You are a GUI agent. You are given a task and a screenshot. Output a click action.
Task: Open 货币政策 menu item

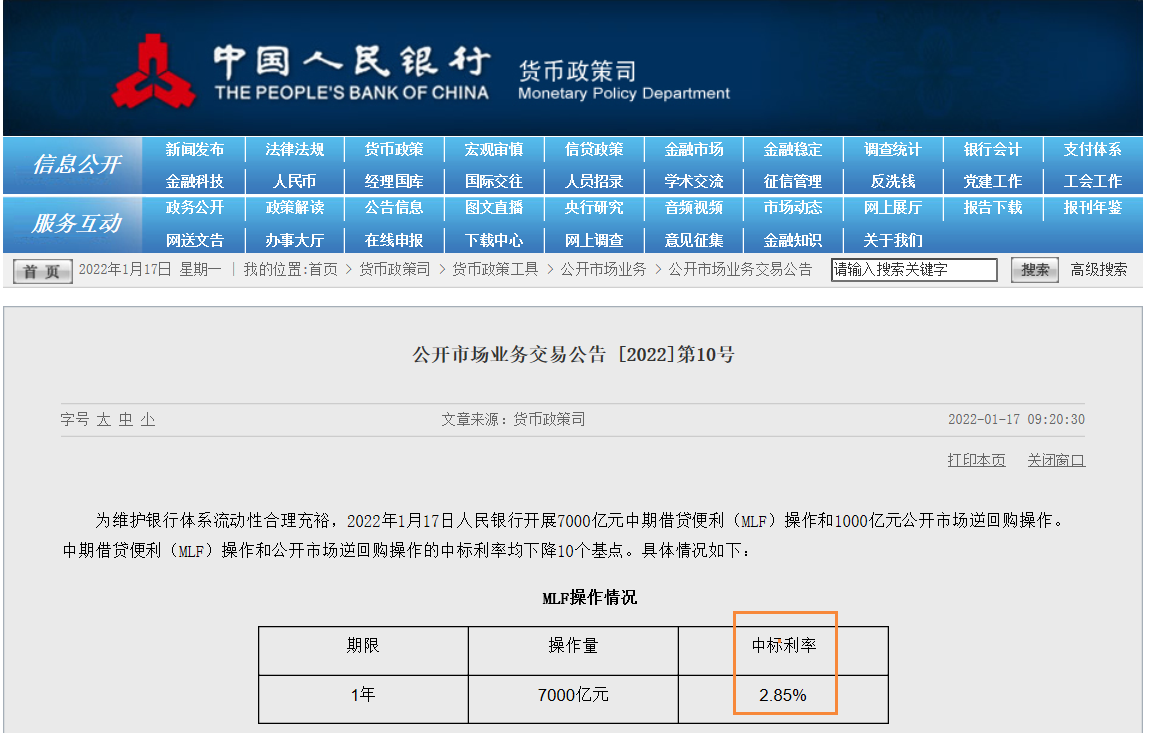pyautogui.click(x=394, y=150)
